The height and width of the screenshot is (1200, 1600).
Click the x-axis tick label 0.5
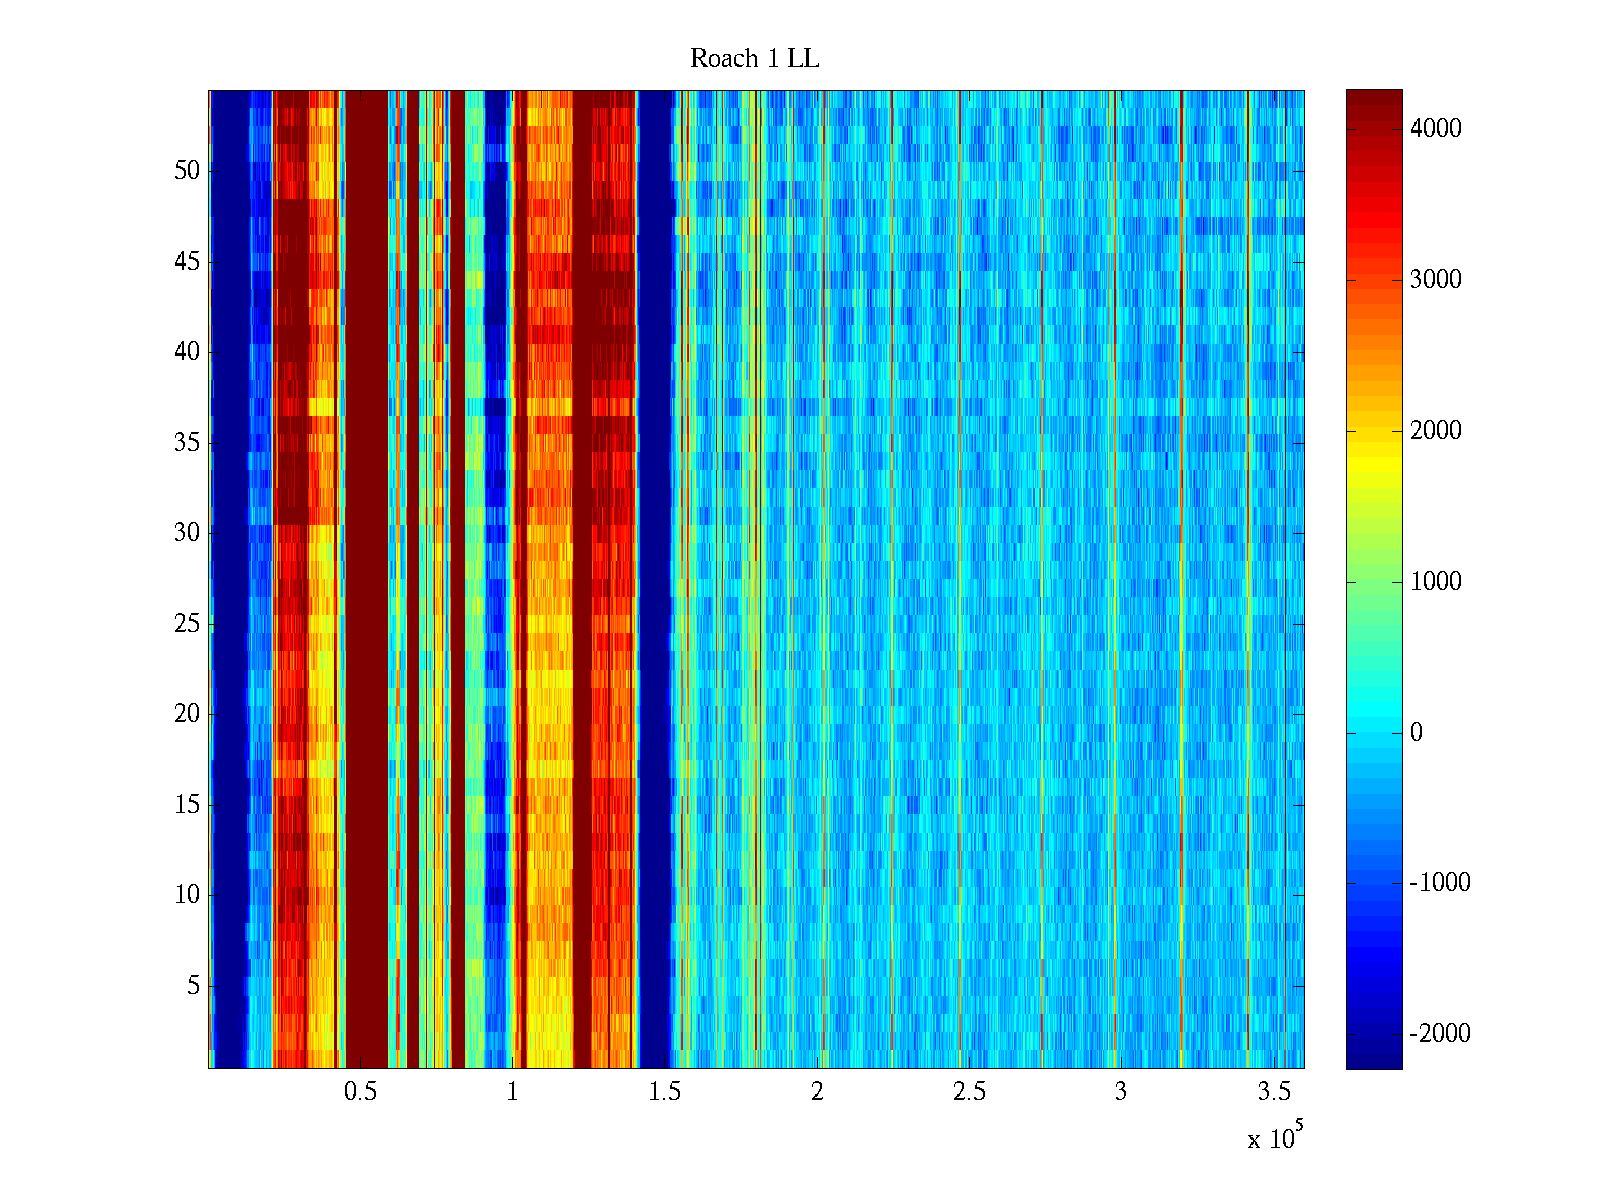(x=360, y=1092)
